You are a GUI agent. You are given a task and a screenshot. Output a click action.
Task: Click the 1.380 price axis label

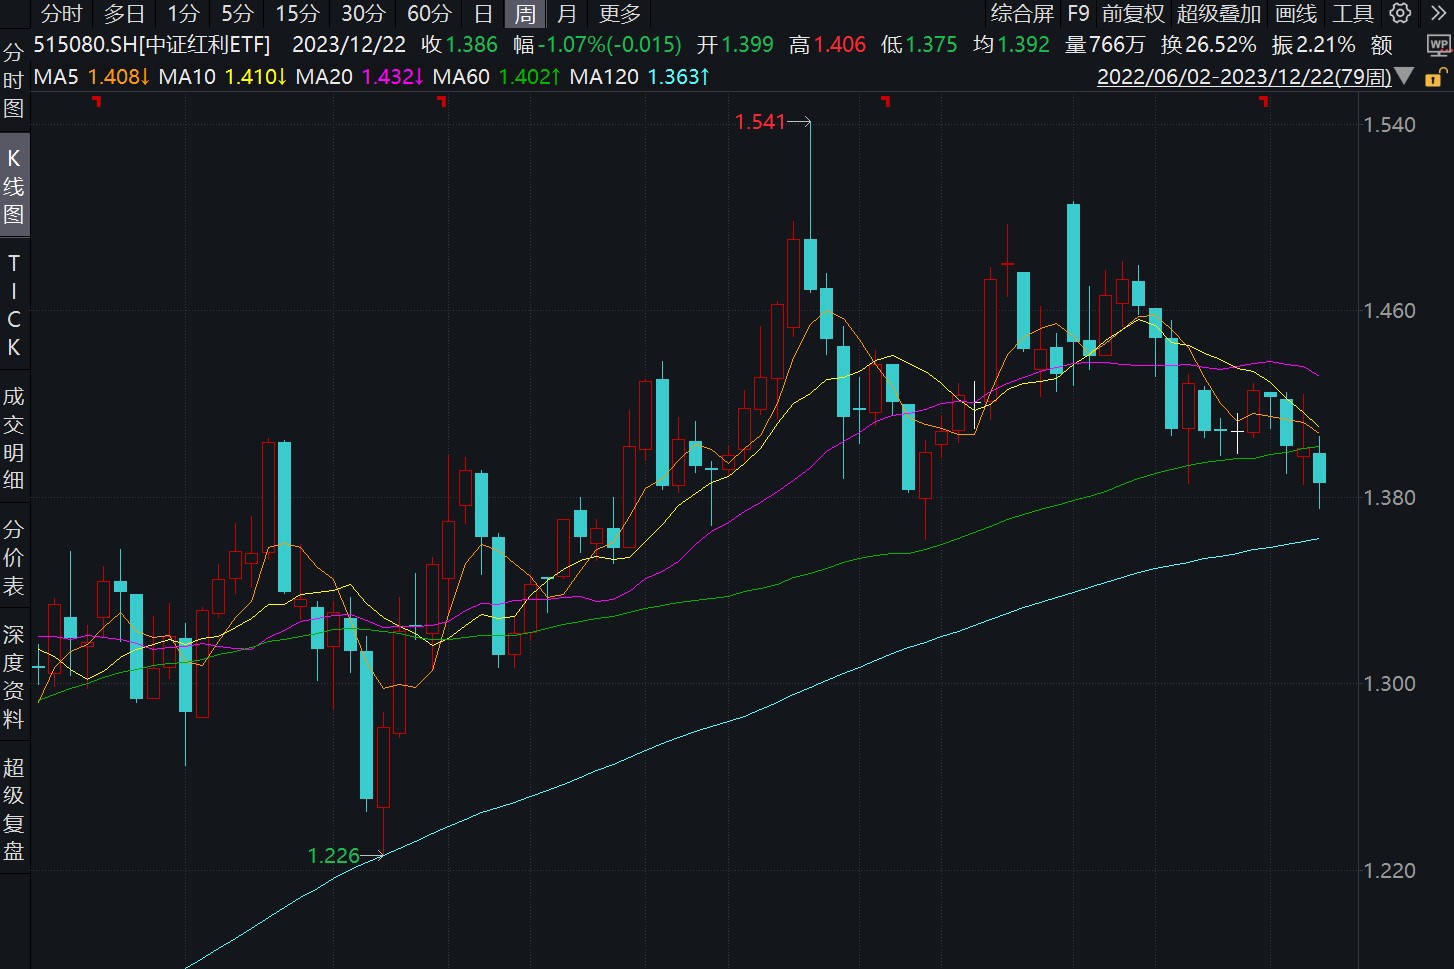tap(1390, 498)
